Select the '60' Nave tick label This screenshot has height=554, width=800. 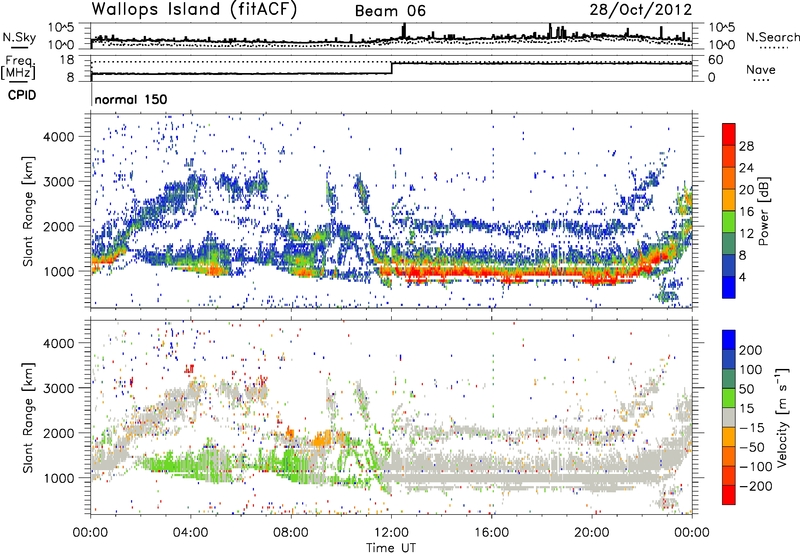pyautogui.click(x=715, y=60)
